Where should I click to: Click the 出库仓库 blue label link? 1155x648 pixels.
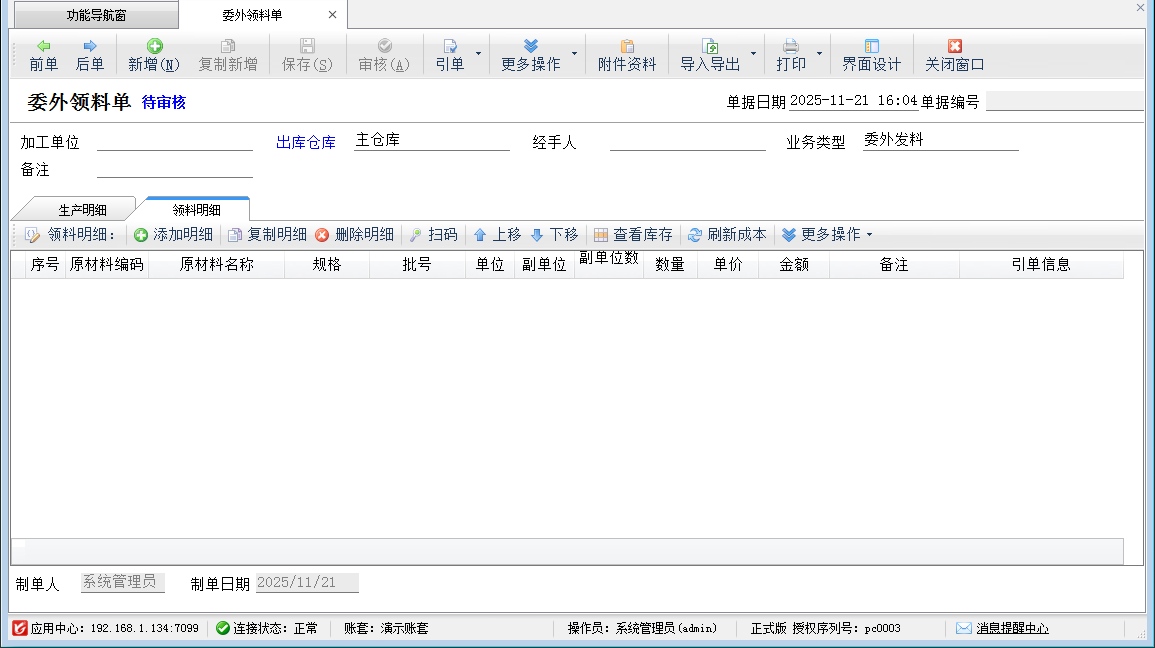click(306, 143)
